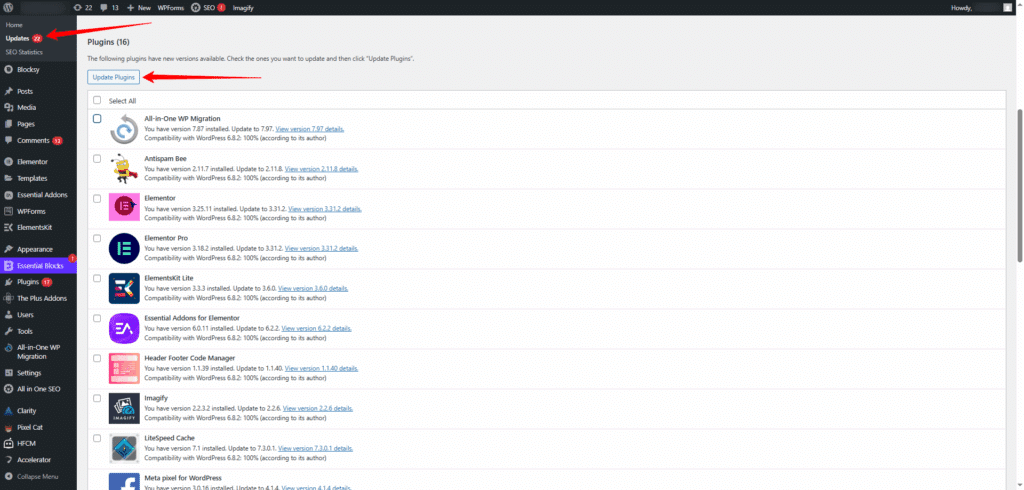The height and width of the screenshot is (490, 1024).
Task: Open View version 6.2.2 details link
Action: pos(316,329)
